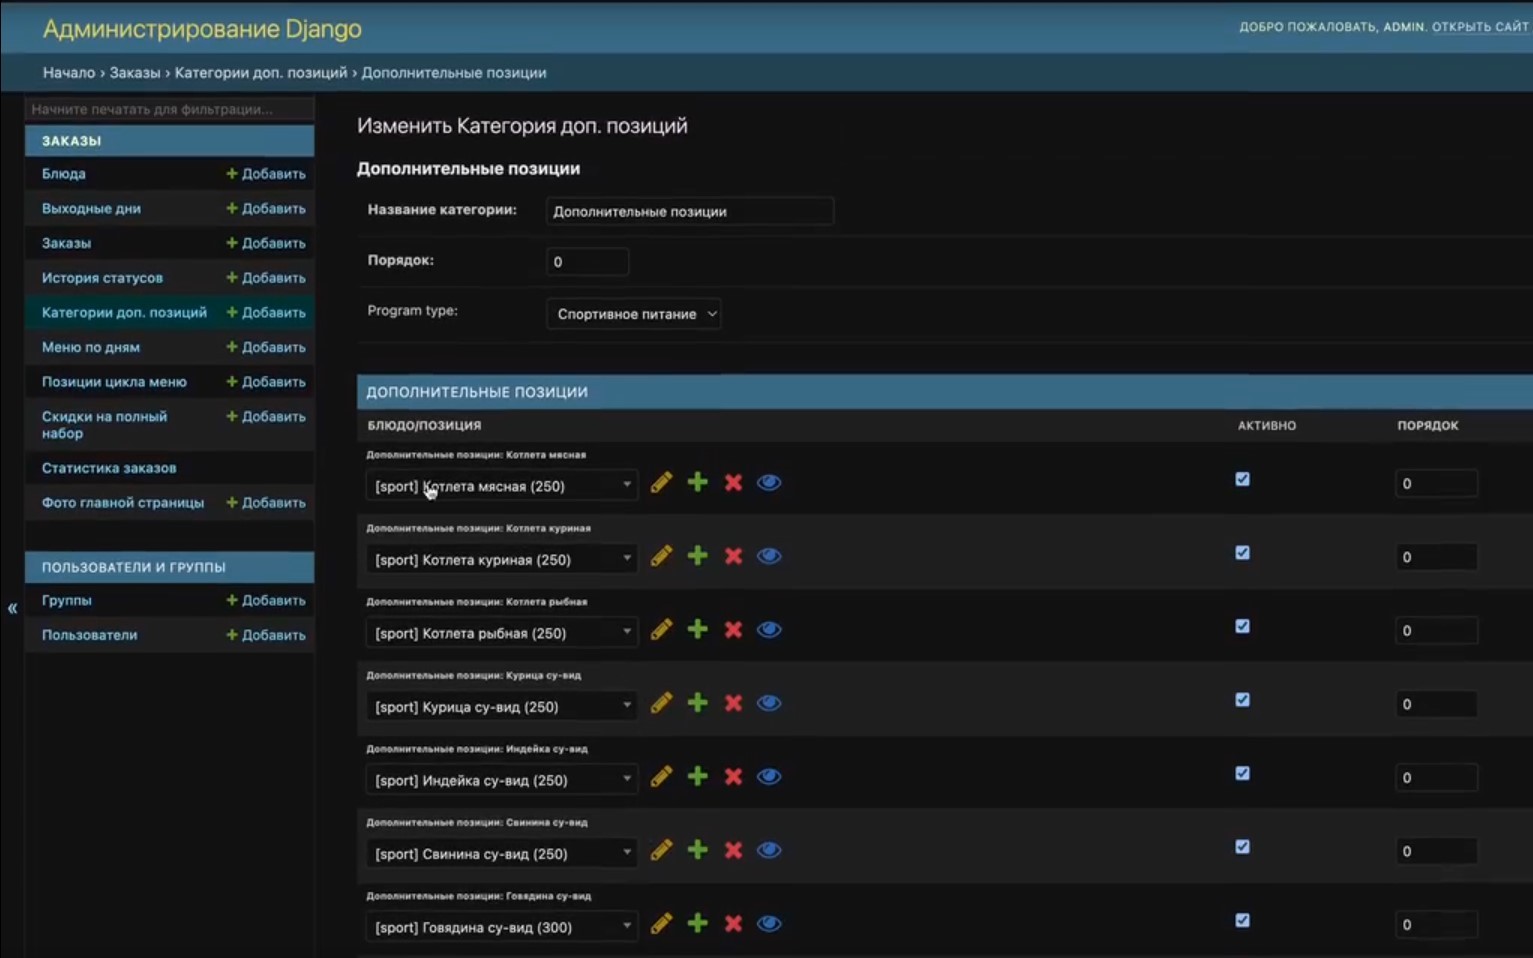Delete the Котлета мясная related item

pos(734,483)
